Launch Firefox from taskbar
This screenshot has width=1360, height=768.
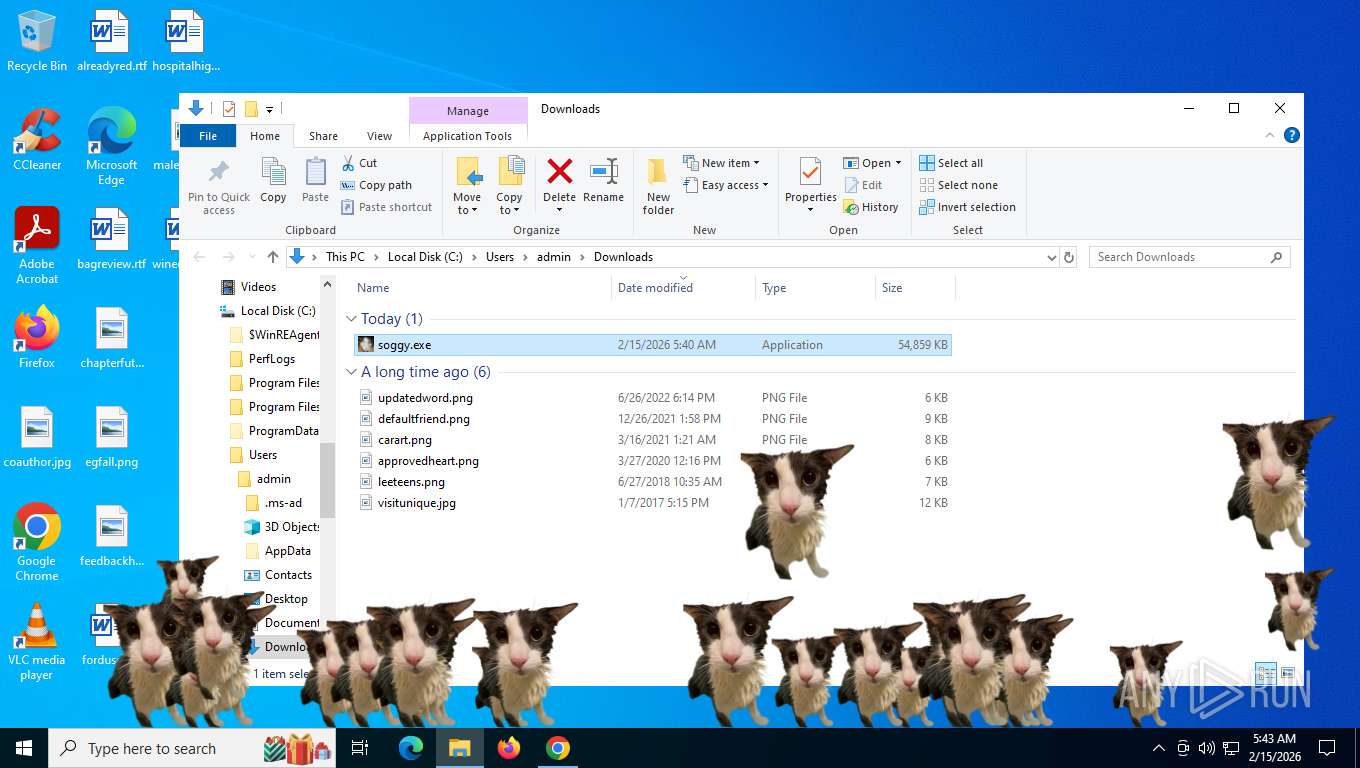[x=509, y=748]
